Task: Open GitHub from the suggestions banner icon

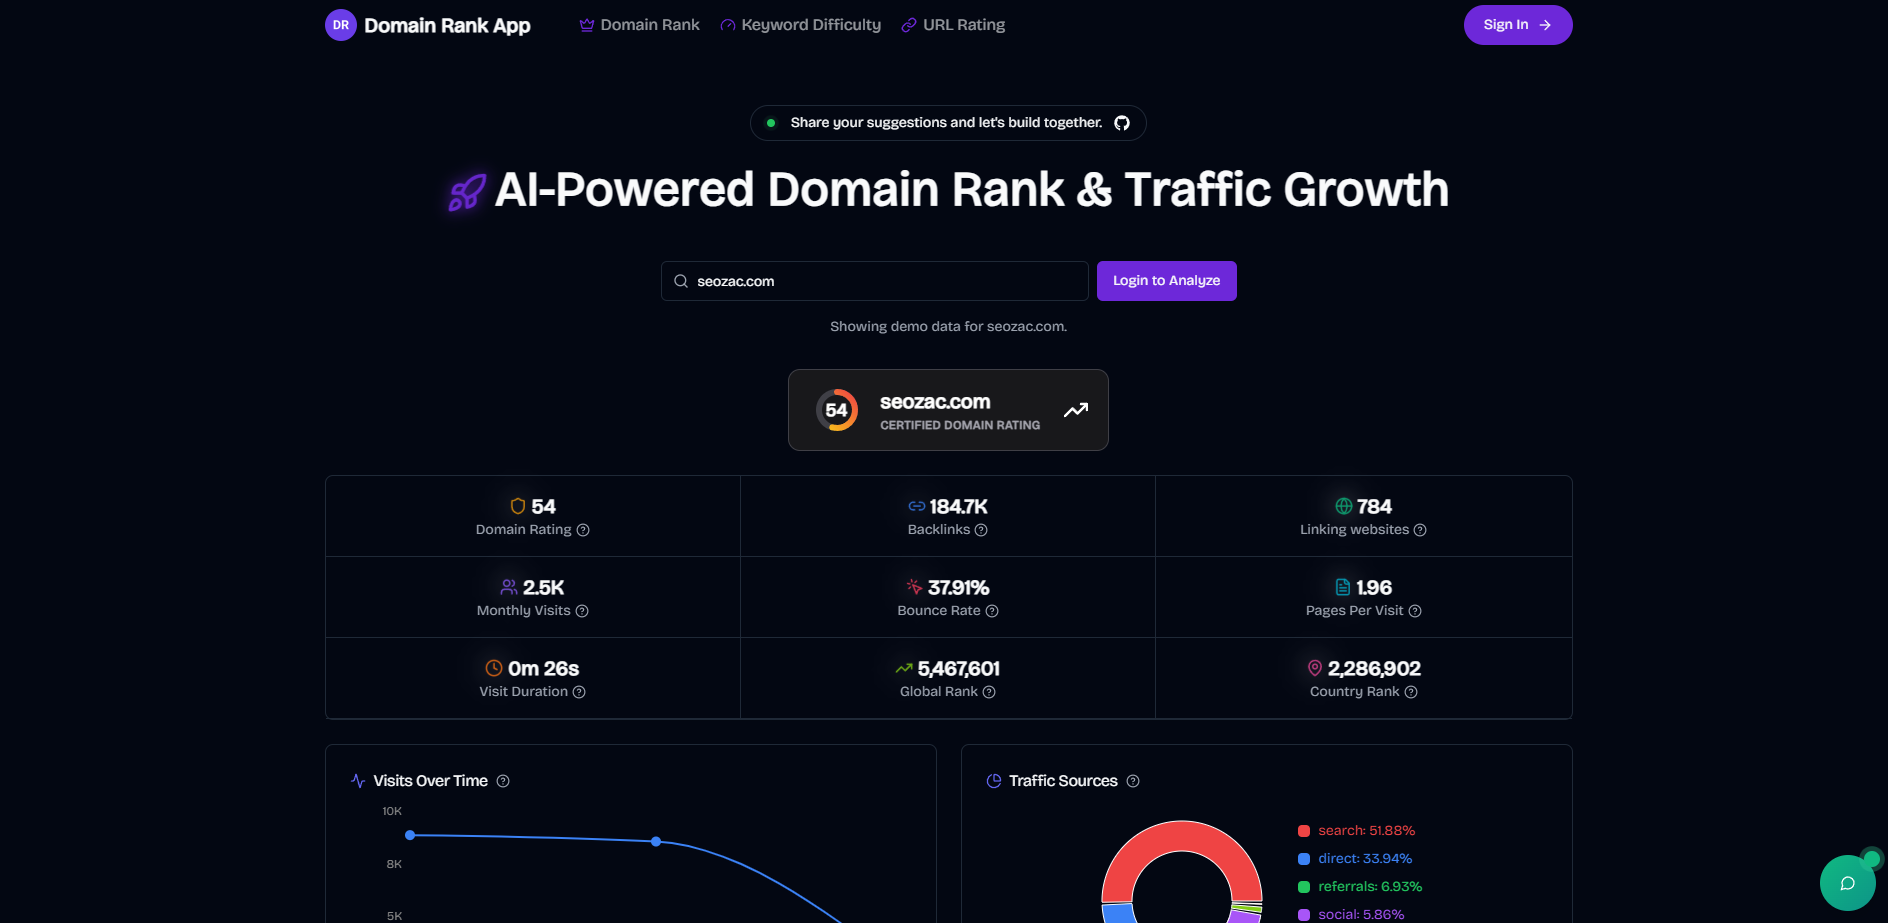Action: 1122,122
